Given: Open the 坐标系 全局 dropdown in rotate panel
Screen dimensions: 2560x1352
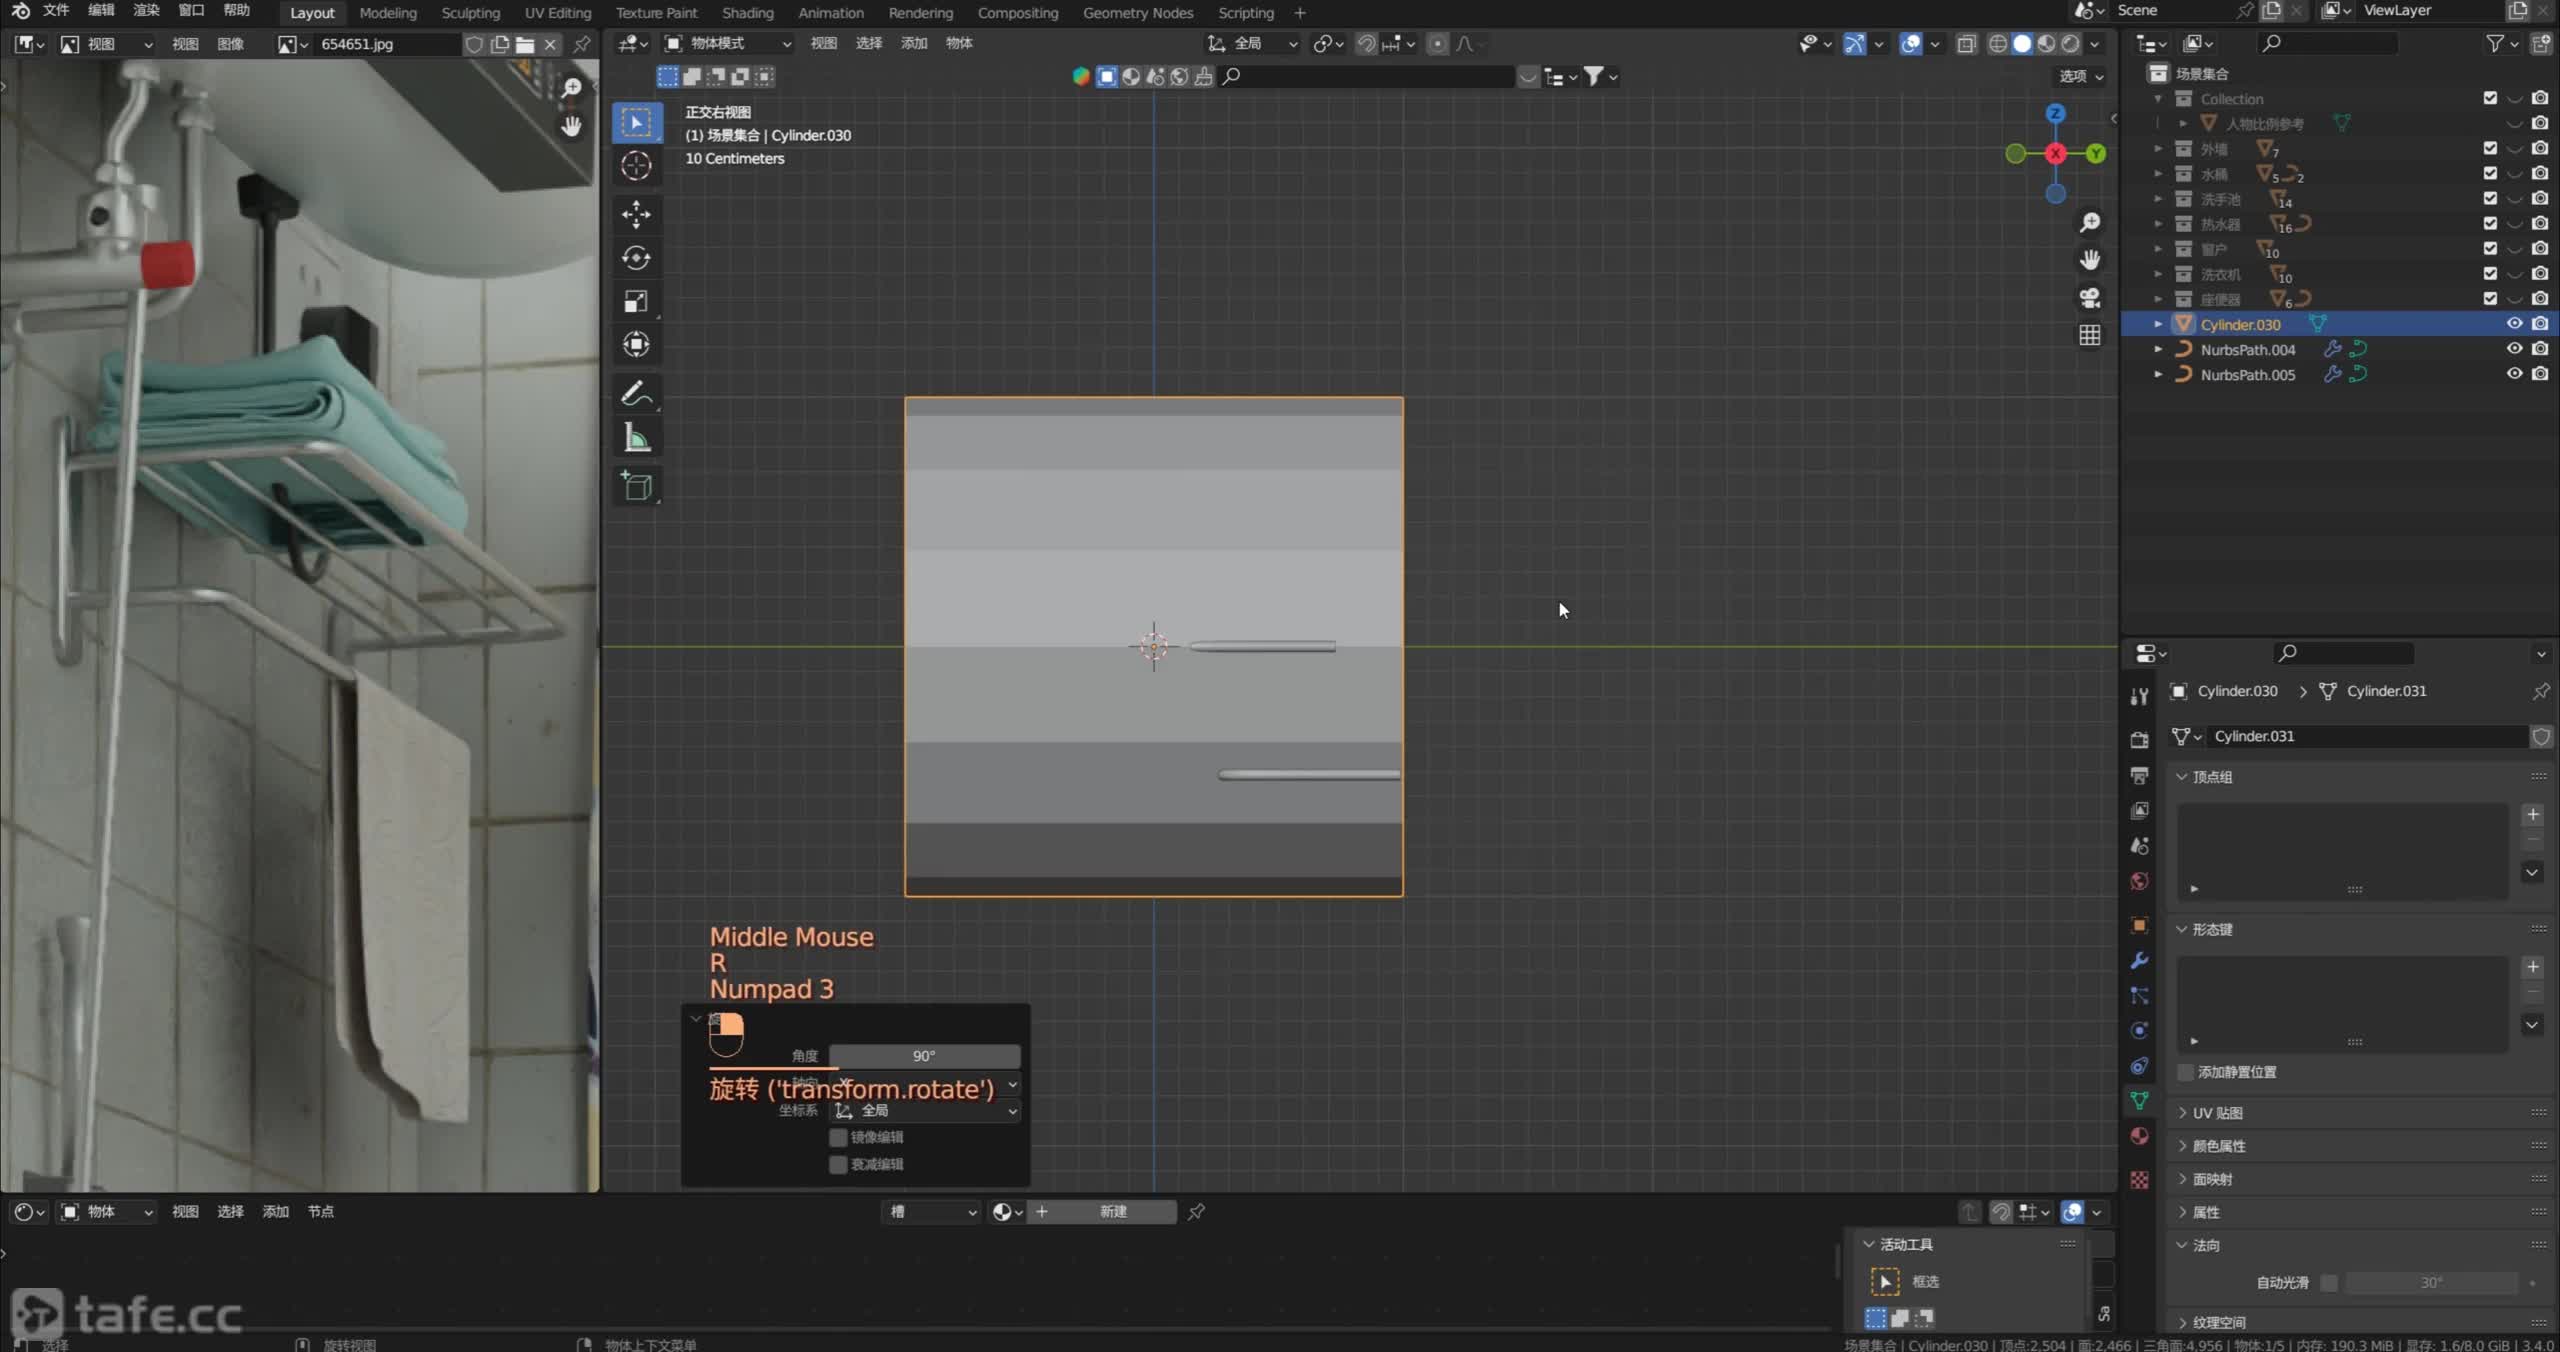Looking at the screenshot, I should (x=924, y=1111).
